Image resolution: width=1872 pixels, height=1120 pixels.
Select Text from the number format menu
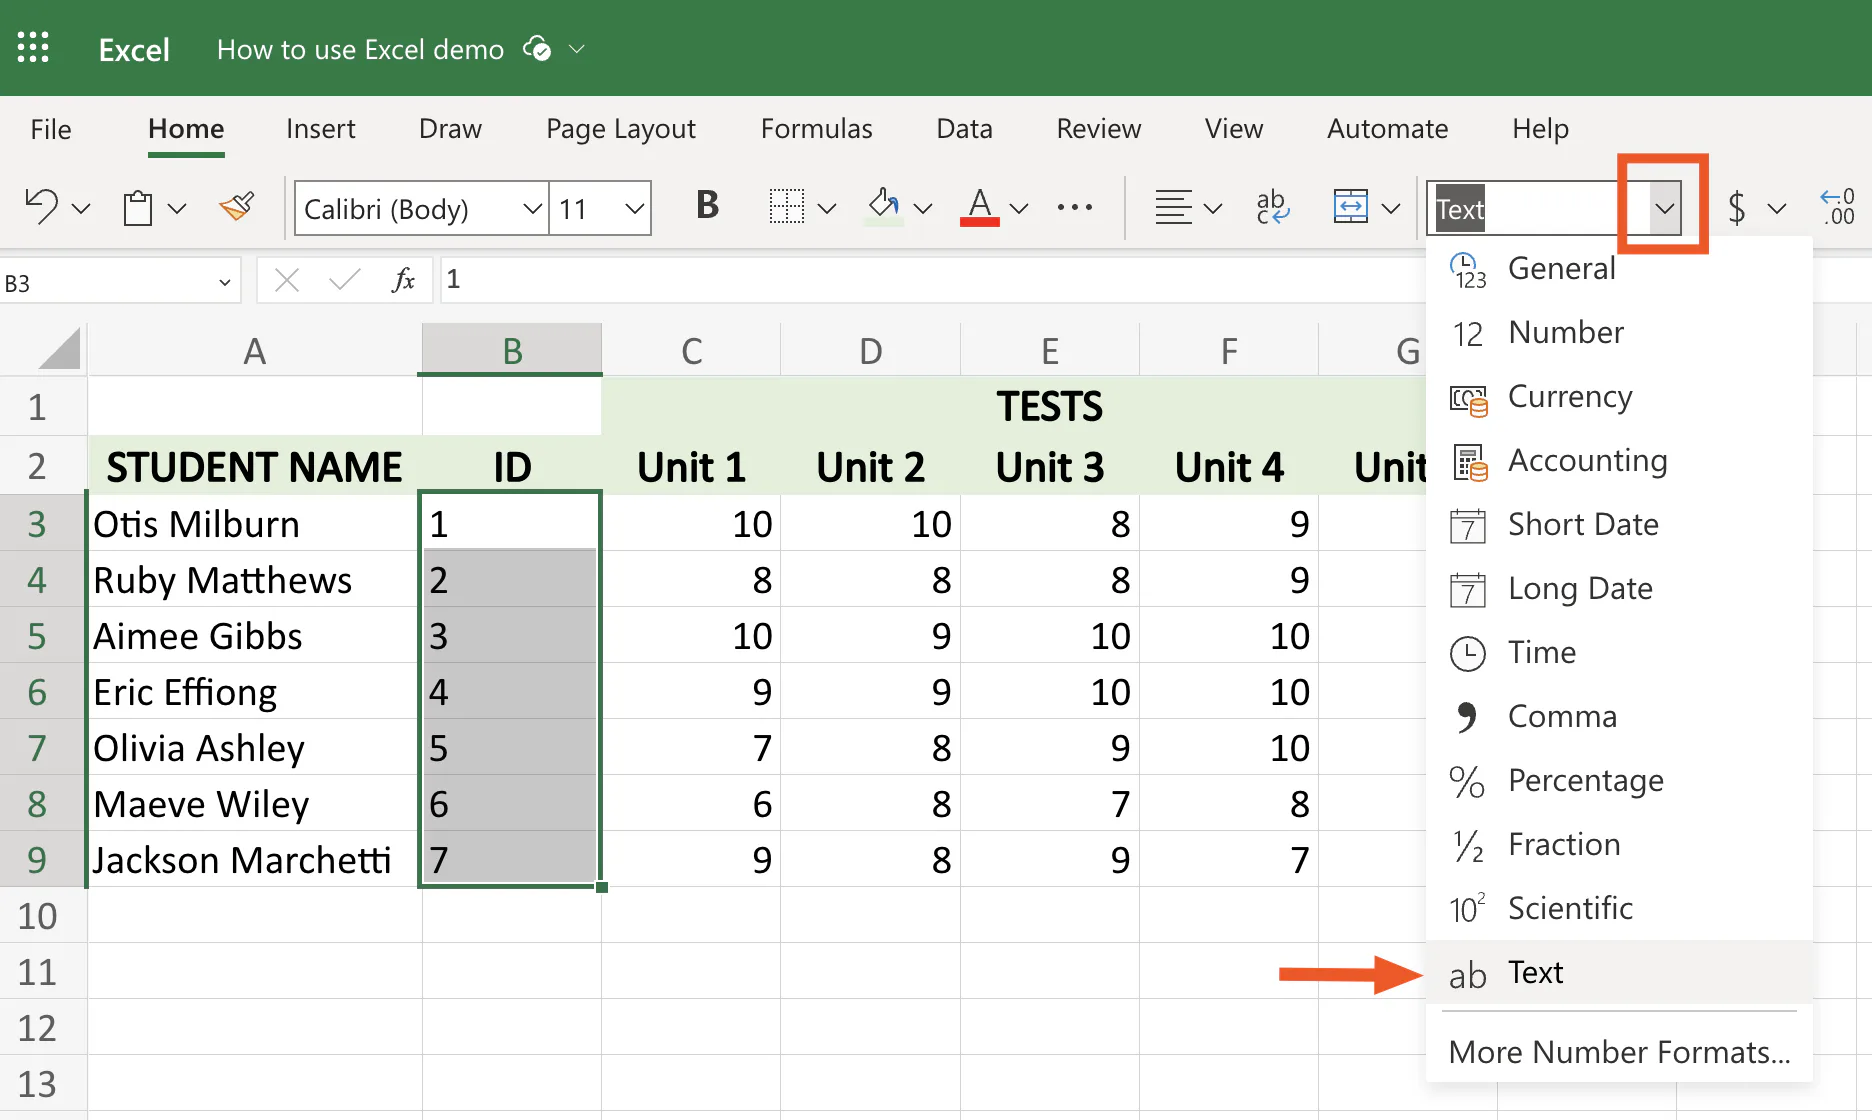tap(1535, 971)
